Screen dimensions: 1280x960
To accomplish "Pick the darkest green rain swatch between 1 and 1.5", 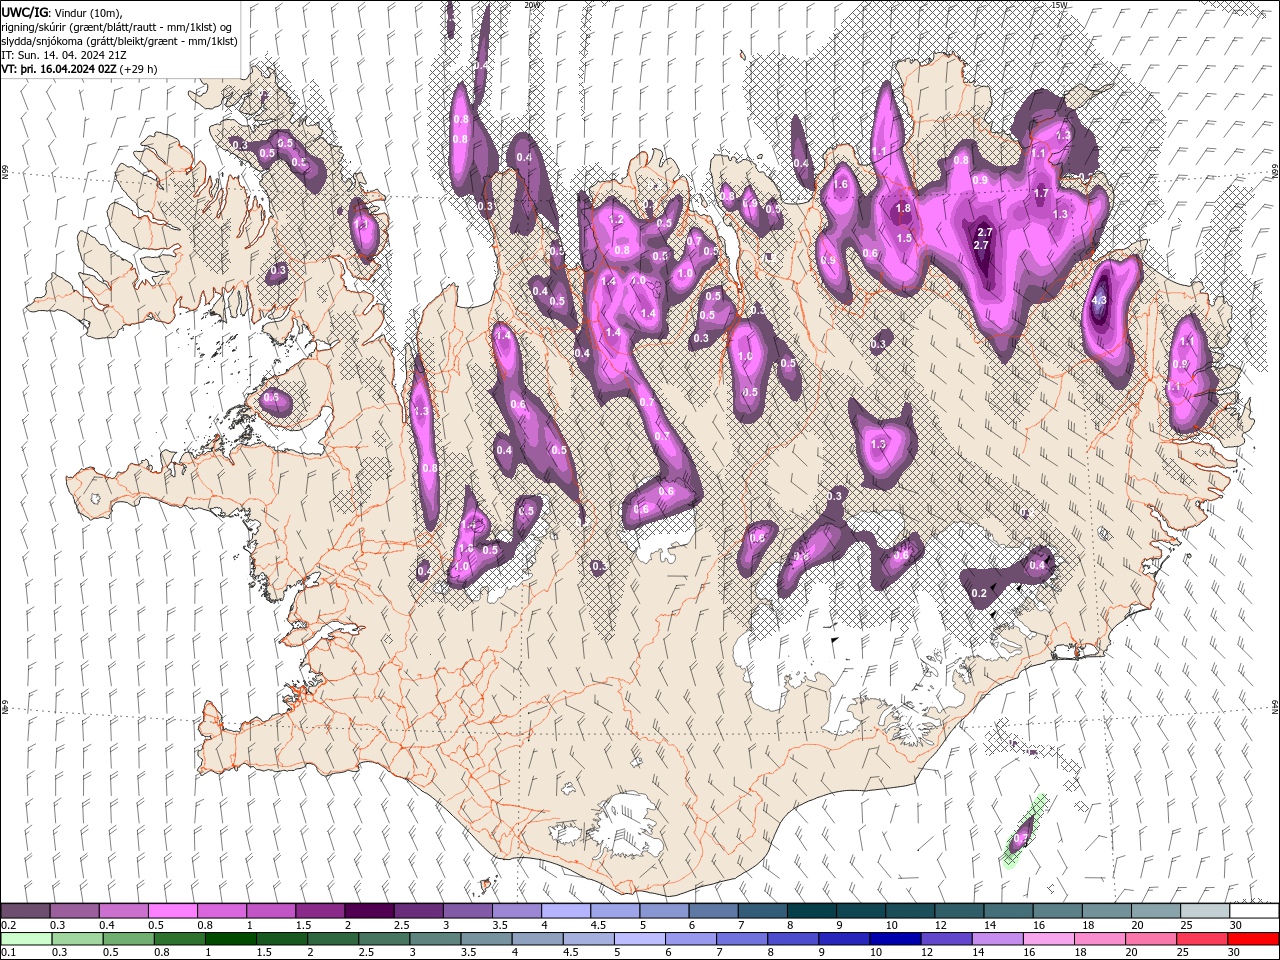I will pyautogui.click(x=230, y=939).
